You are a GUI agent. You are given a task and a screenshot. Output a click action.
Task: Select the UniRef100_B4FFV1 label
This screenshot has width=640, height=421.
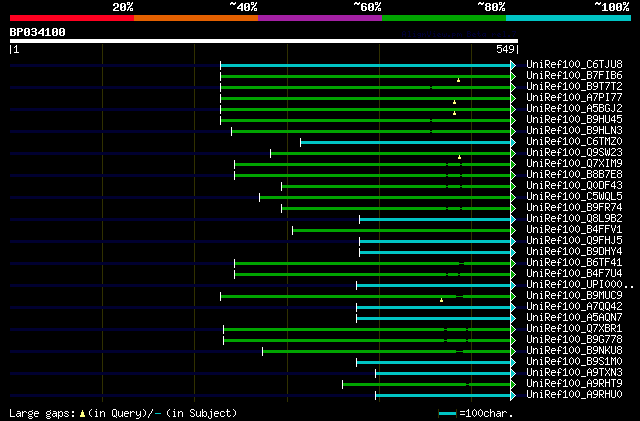574,230
